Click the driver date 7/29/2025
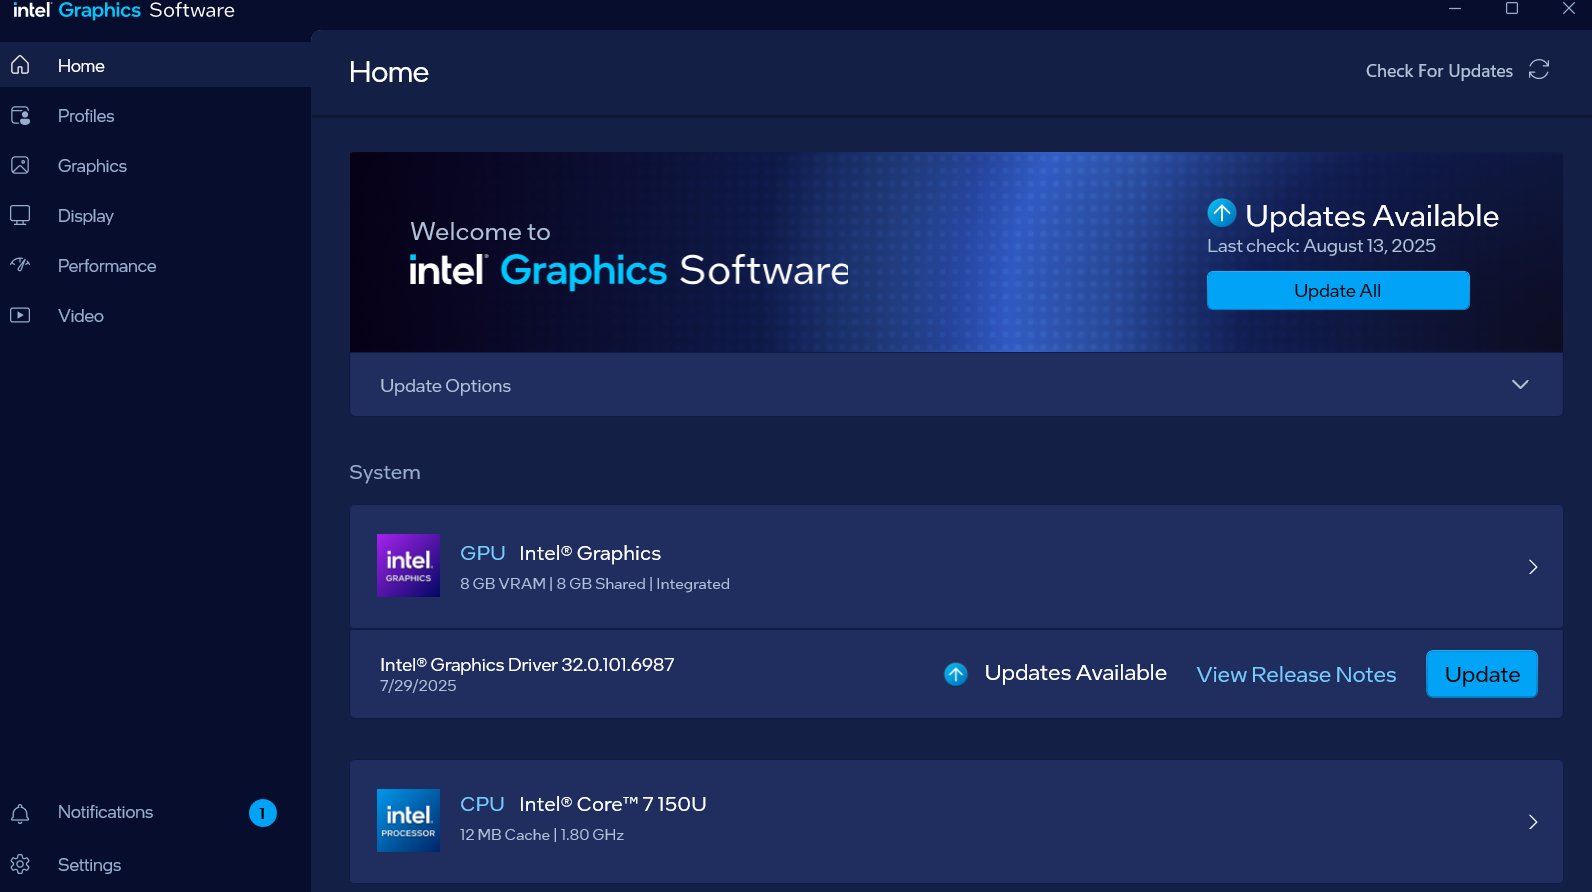The image size is (1592, 892). point(418,686)
